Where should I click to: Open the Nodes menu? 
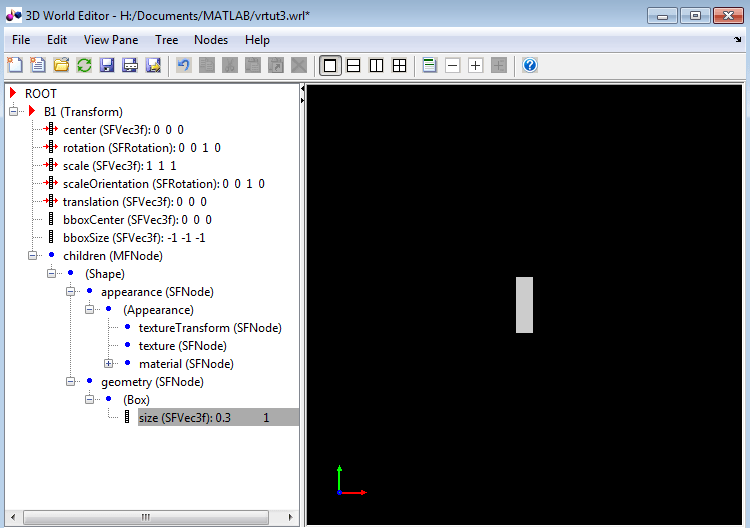click(211, 40)
